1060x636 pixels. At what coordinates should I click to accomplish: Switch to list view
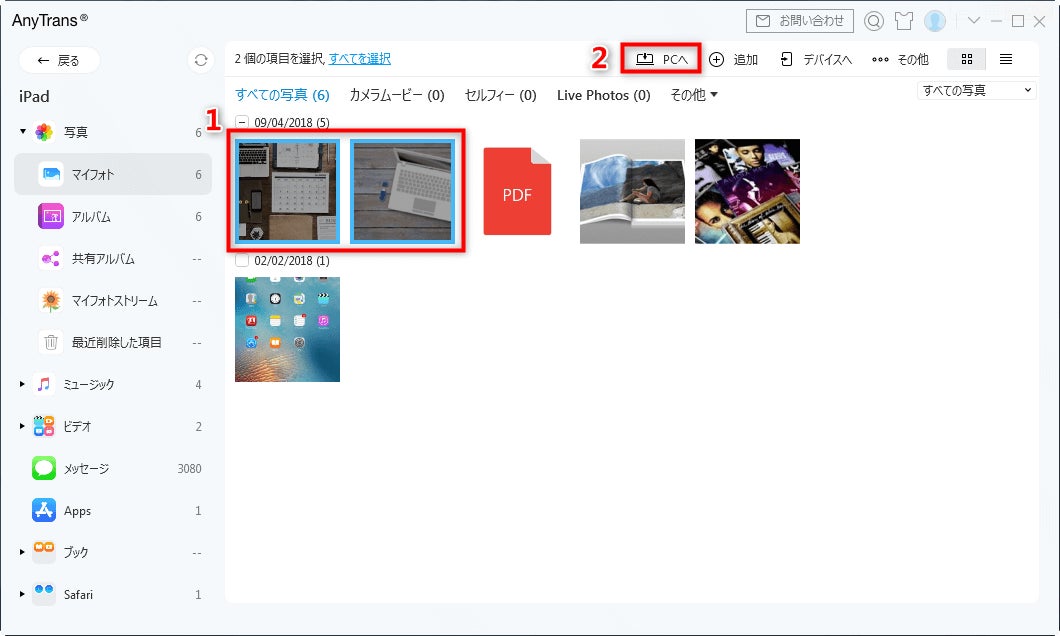(1006, 59)
